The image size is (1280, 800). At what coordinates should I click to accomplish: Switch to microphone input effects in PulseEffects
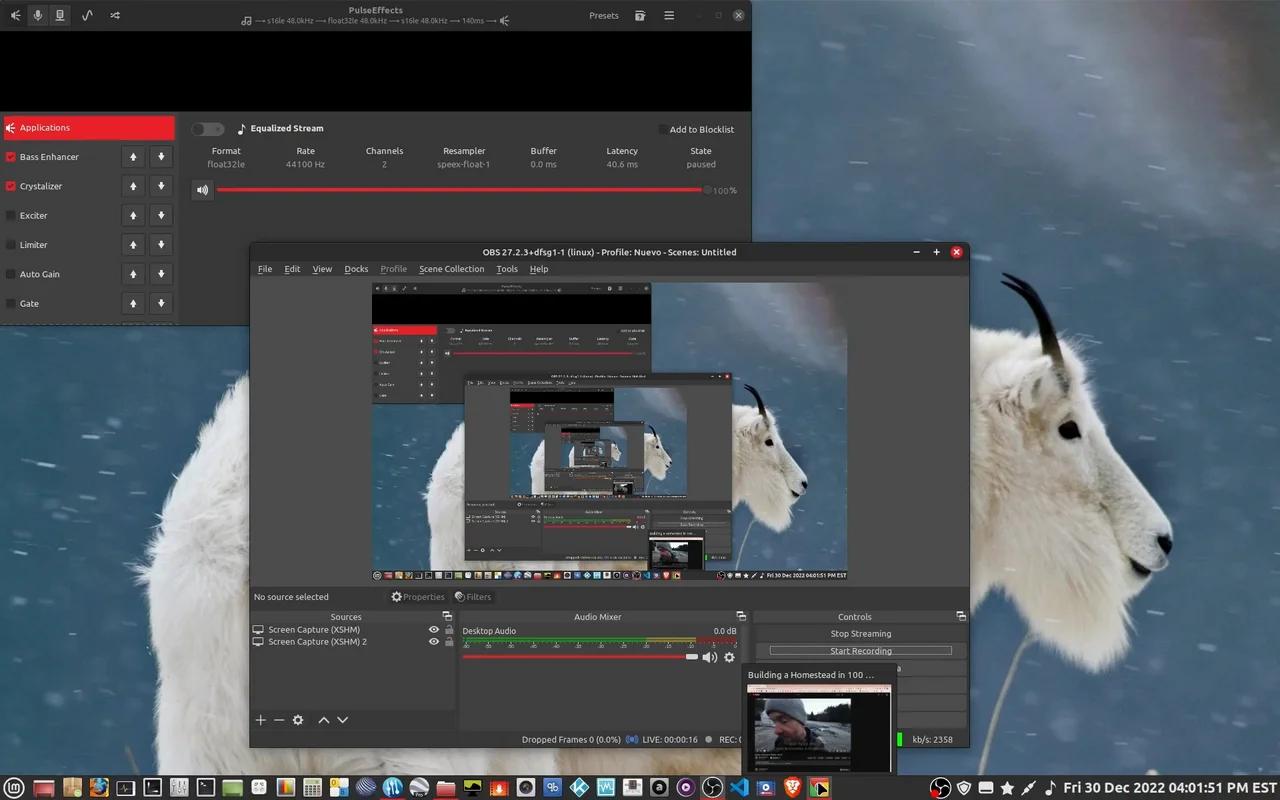pyautogui.click(x=38, y=16)
